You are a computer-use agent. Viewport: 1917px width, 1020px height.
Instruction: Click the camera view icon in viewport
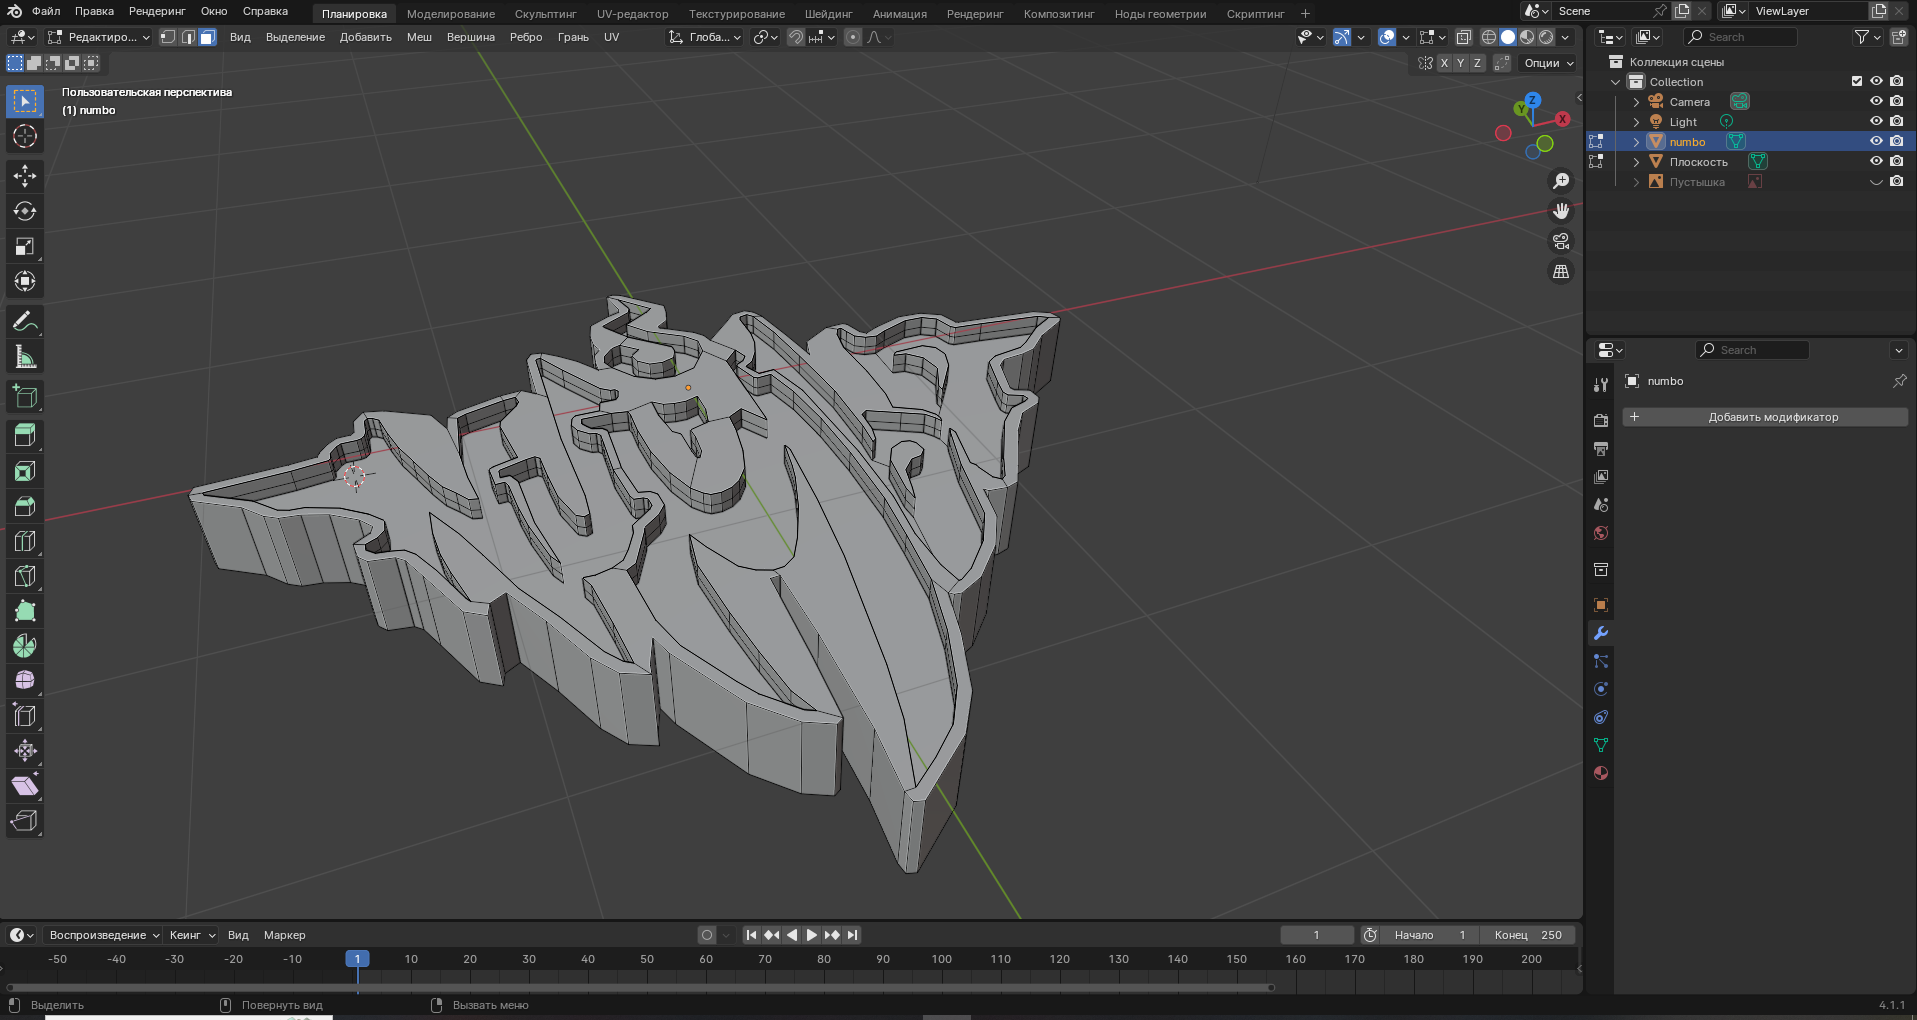point(1560,241)
